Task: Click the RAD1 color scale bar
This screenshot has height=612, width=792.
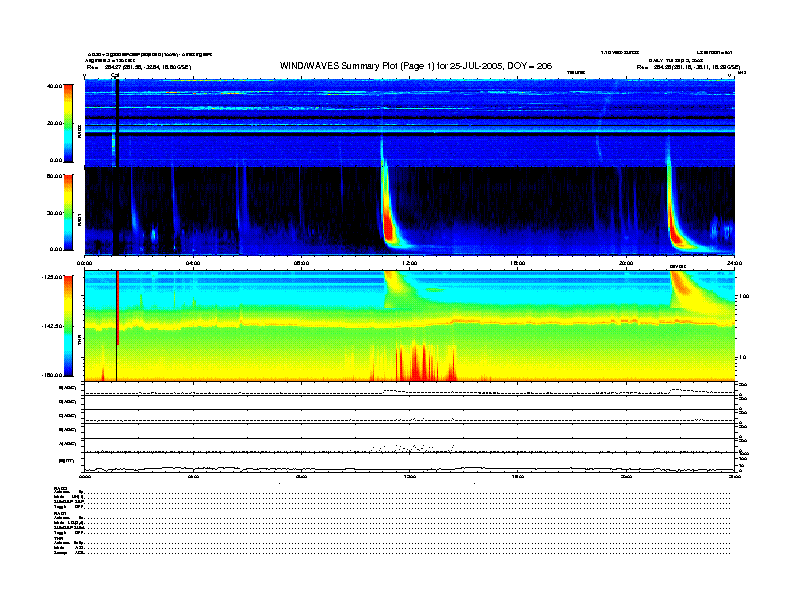Action: [68, 212]
